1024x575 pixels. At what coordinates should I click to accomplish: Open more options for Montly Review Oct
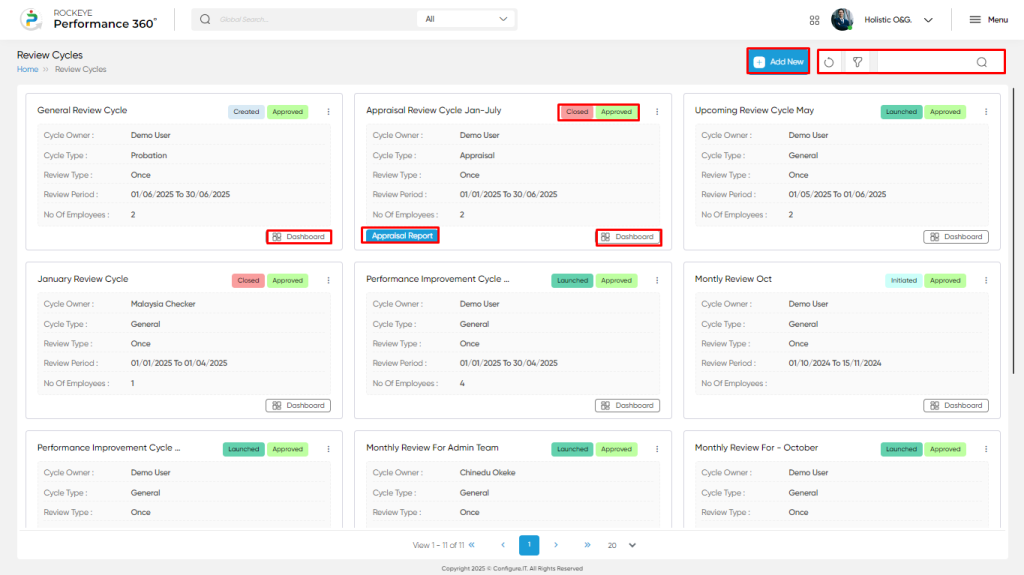point(986,280)
